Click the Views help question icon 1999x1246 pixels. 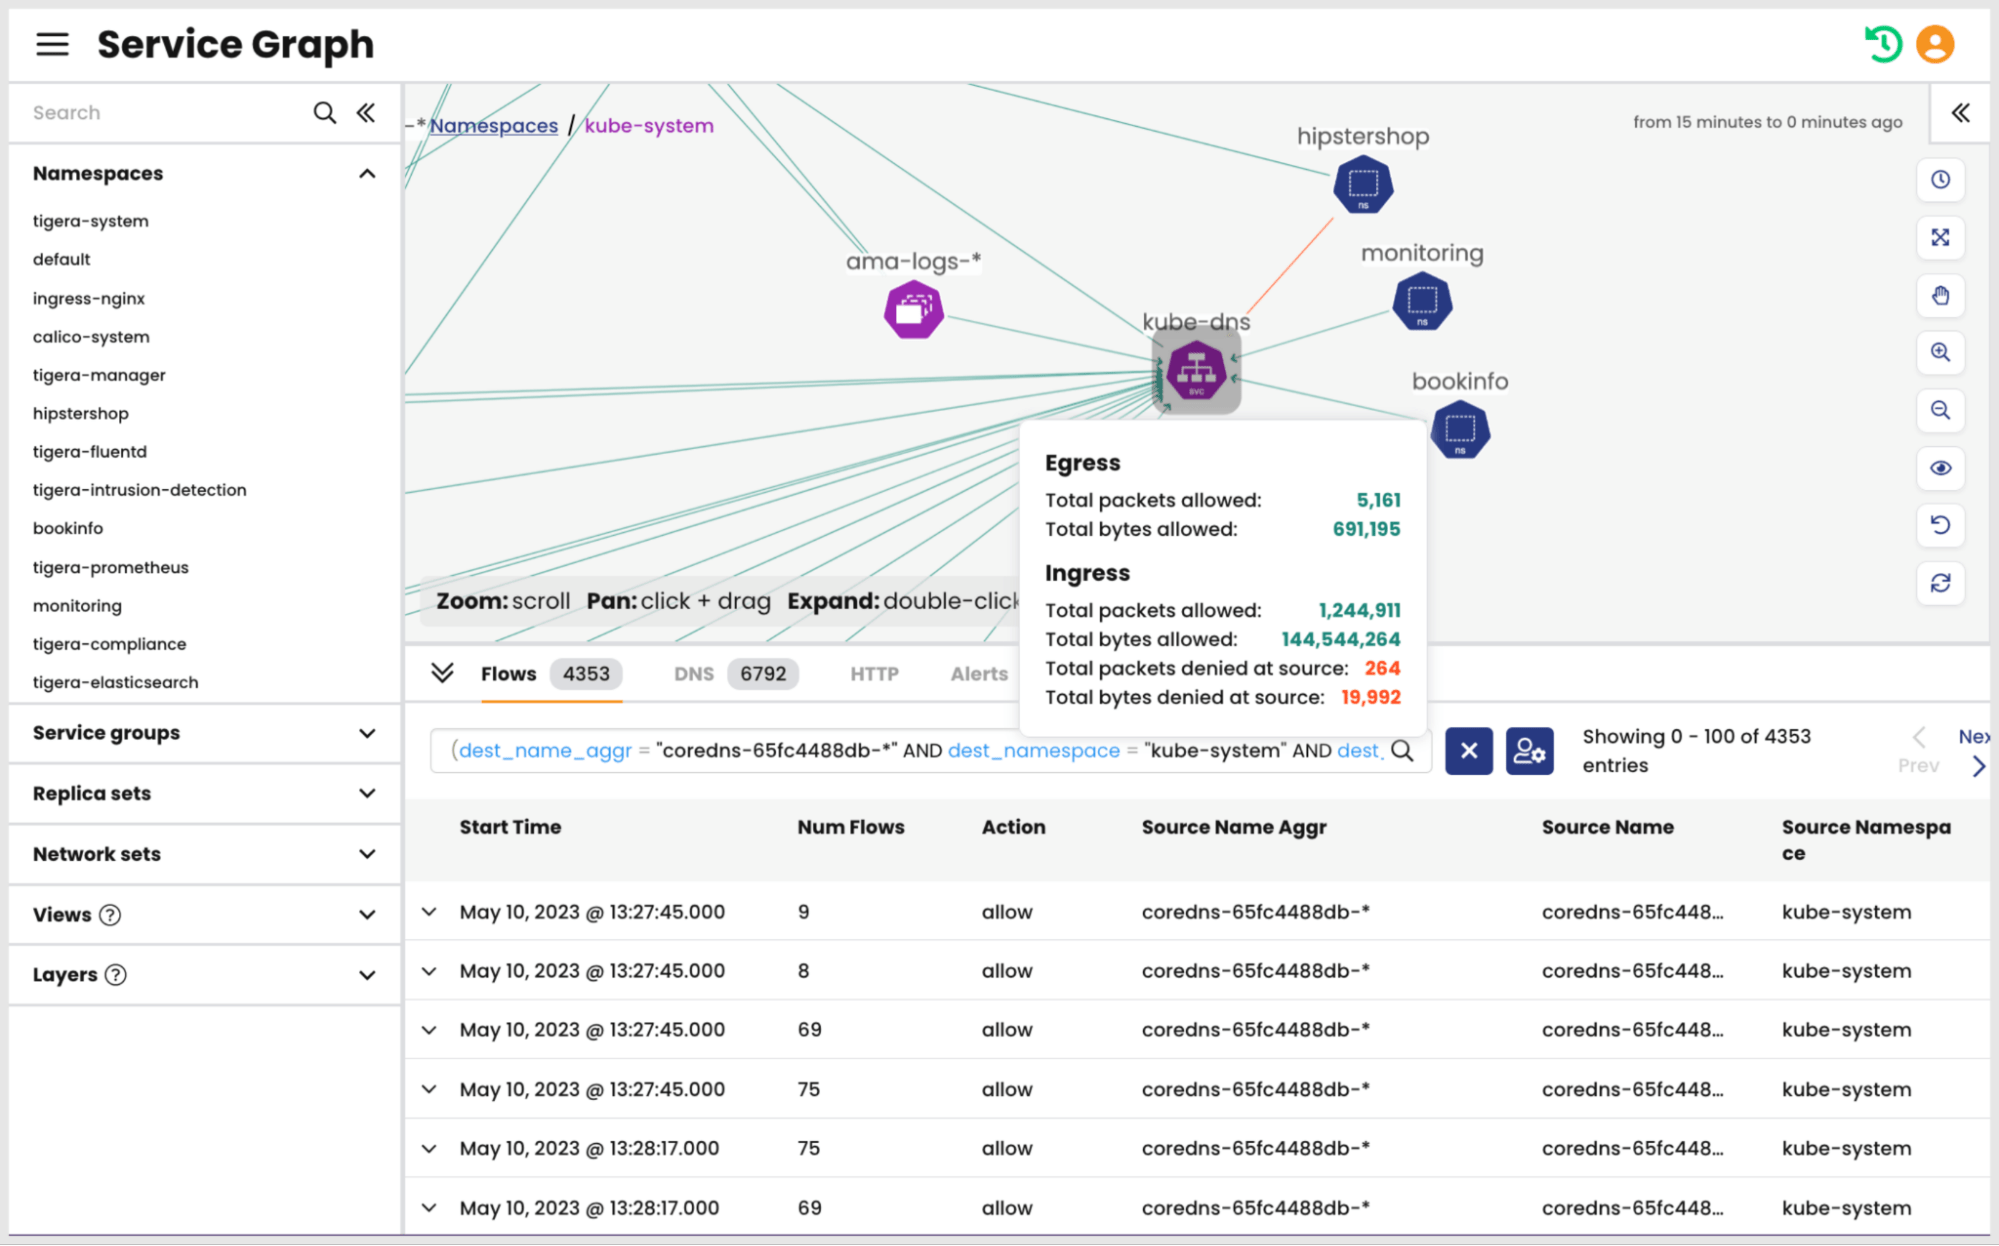[x=111, y=915]
